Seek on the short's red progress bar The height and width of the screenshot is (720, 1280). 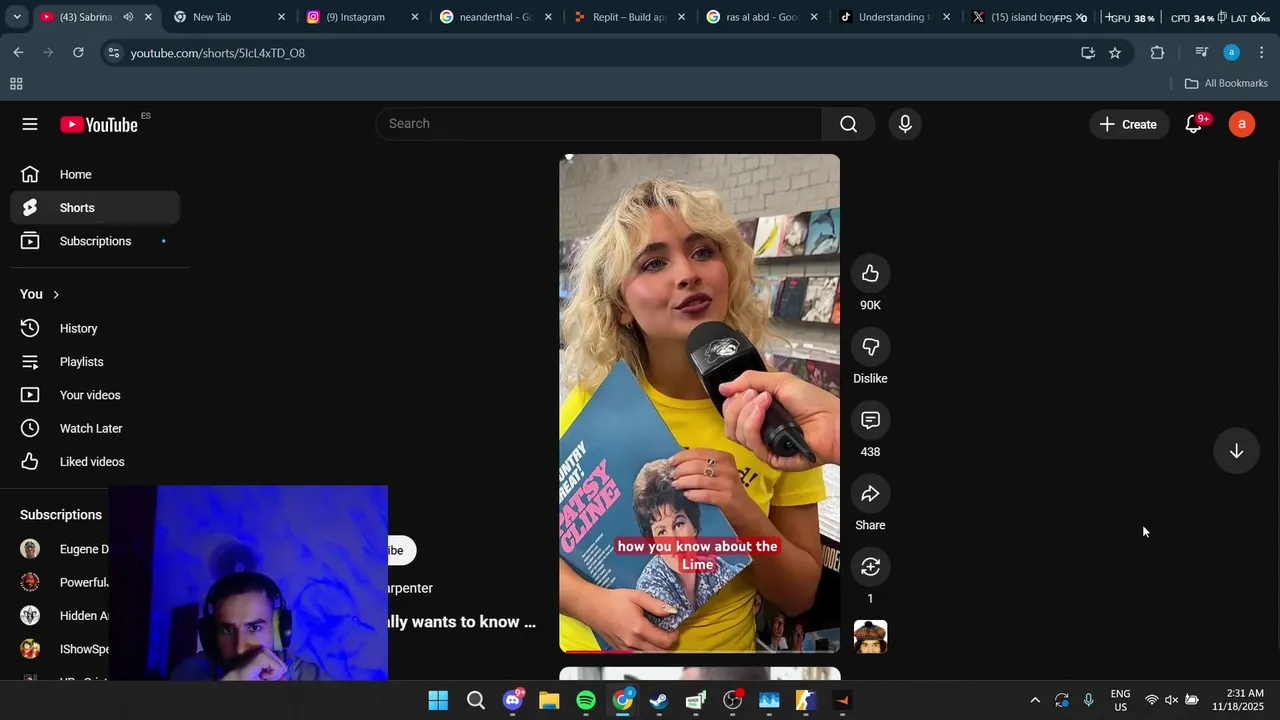699,651
